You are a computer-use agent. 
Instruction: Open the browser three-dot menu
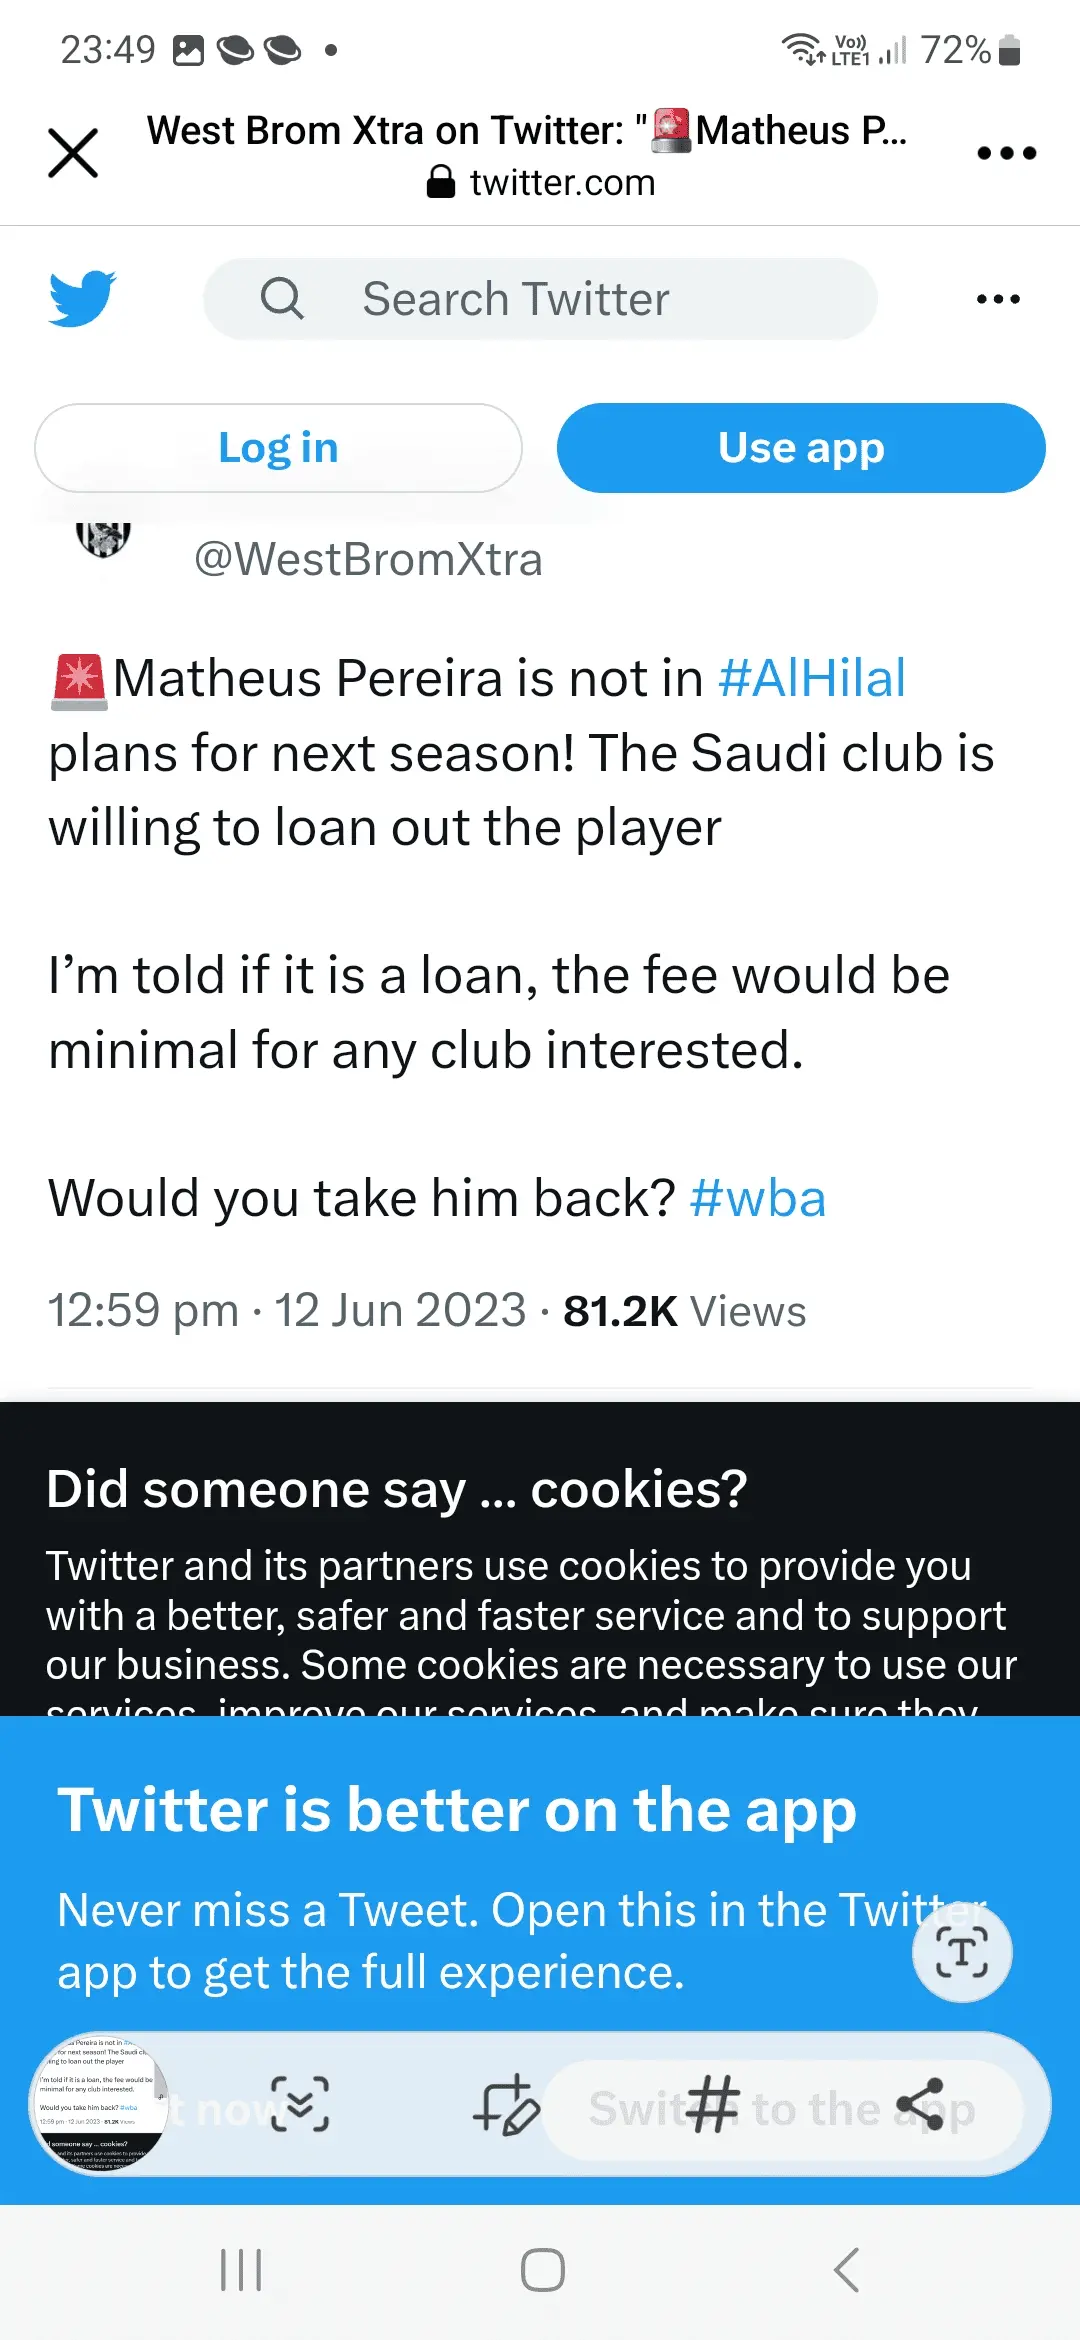pos(1006,153)
